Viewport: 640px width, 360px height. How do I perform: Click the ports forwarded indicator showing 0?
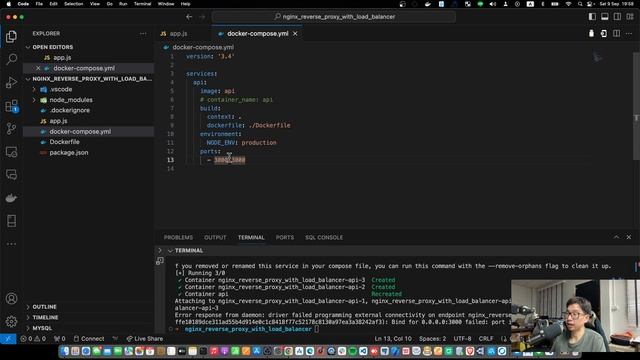[x=60, y=339]
